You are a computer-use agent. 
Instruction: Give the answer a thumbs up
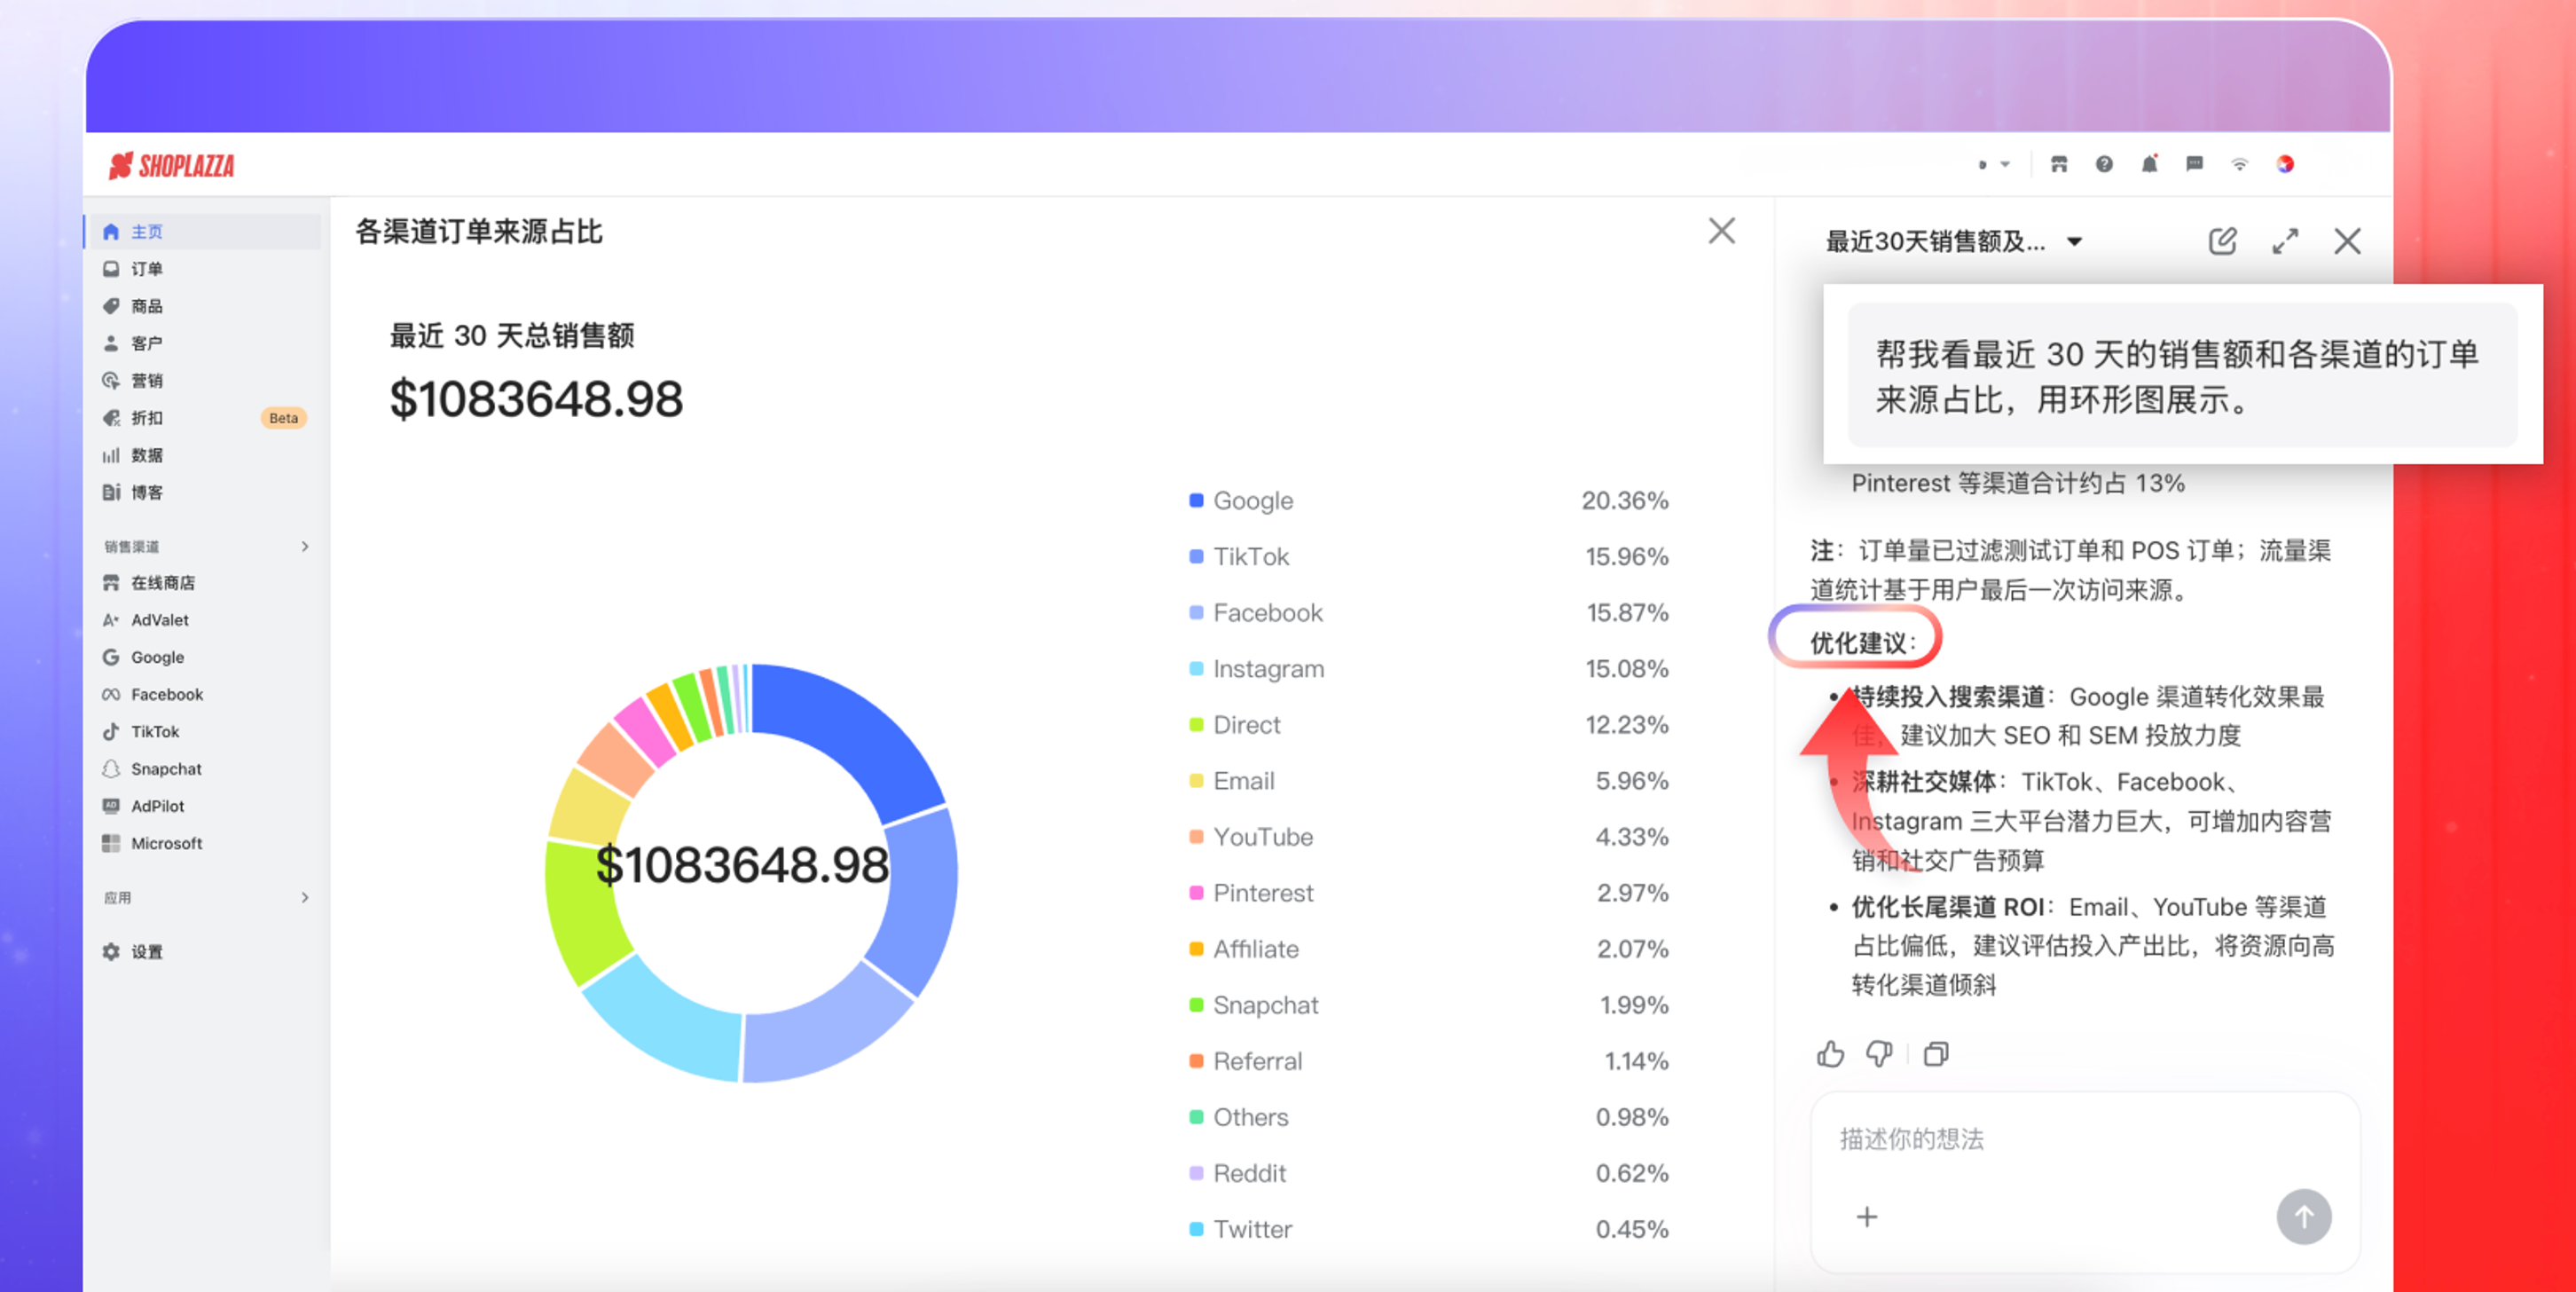point(1830,1054)
